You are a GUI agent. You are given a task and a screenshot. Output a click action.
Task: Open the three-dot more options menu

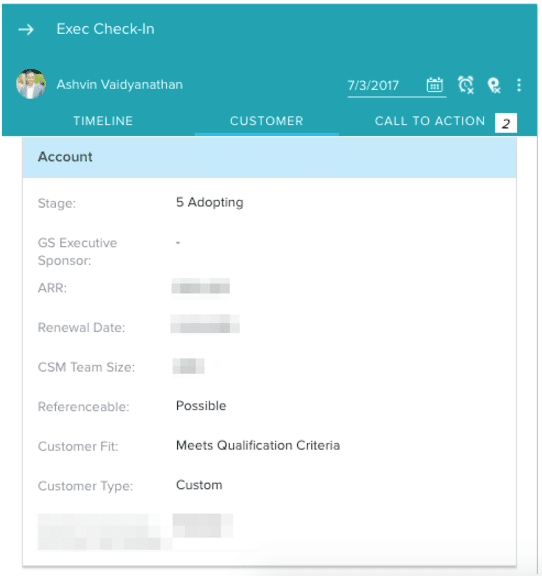[519, 85]
